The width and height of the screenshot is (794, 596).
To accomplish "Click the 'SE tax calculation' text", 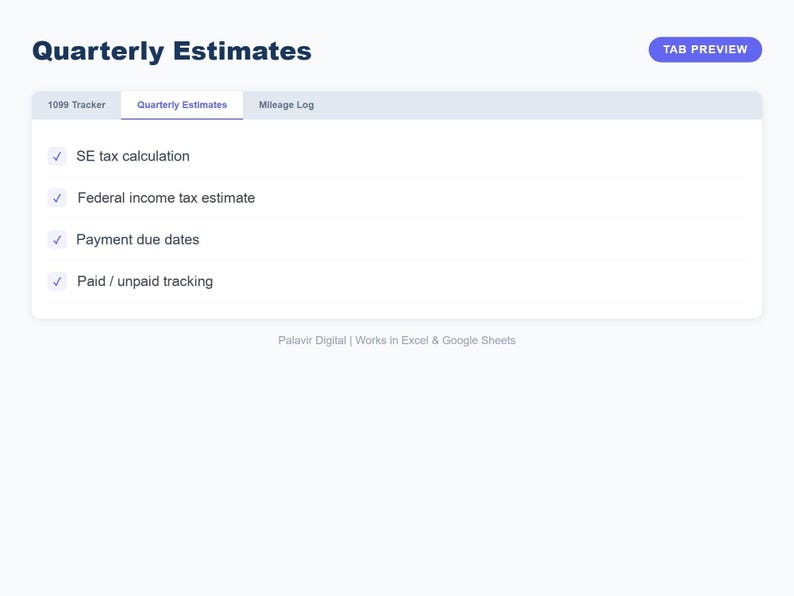I will [133, 156].
